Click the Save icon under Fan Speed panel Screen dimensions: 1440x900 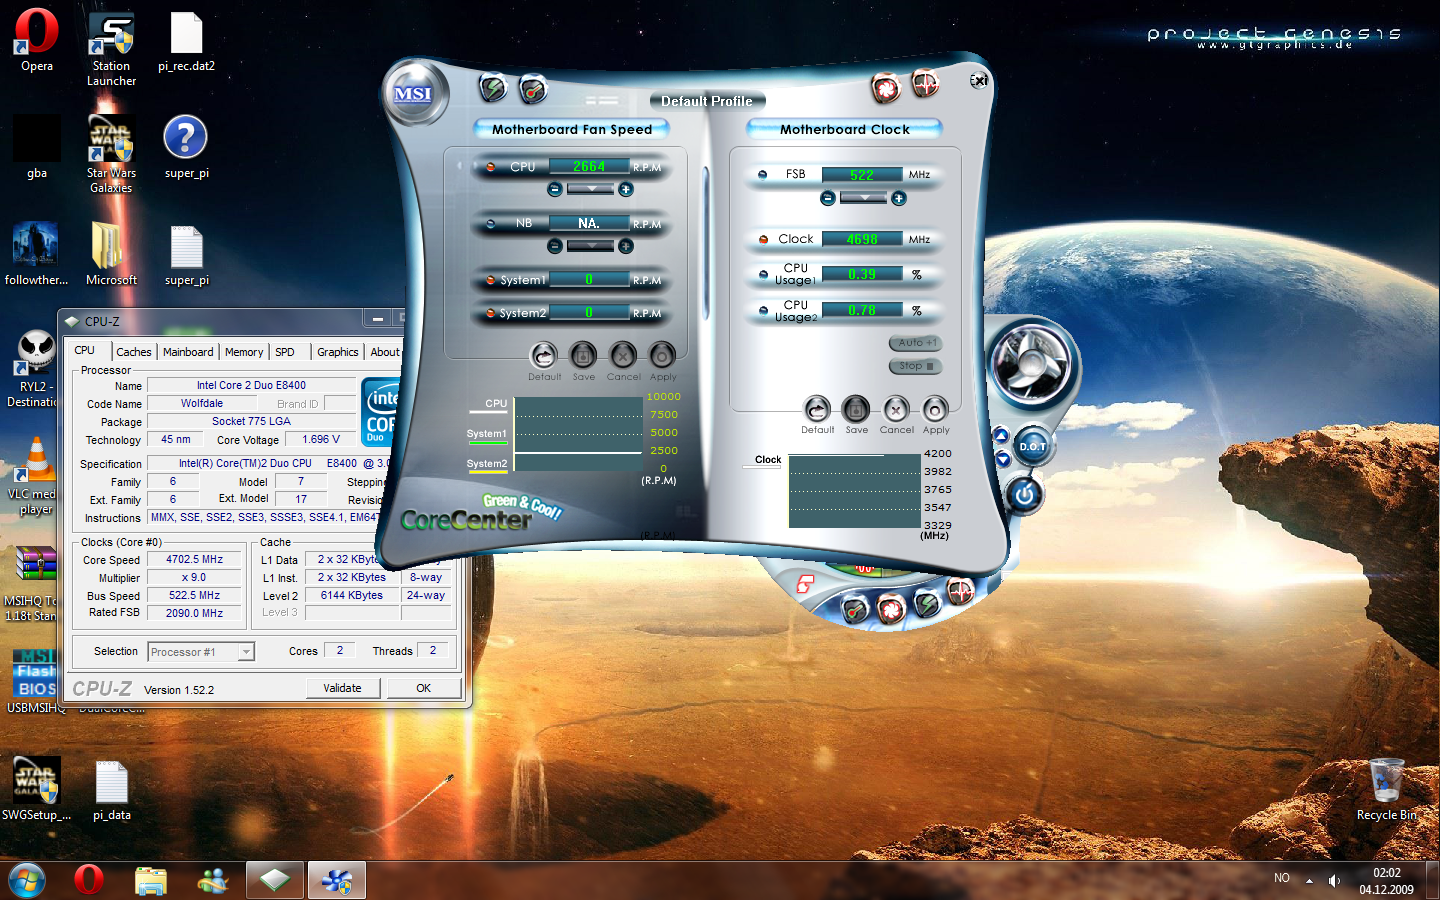[x=583, y=355]
